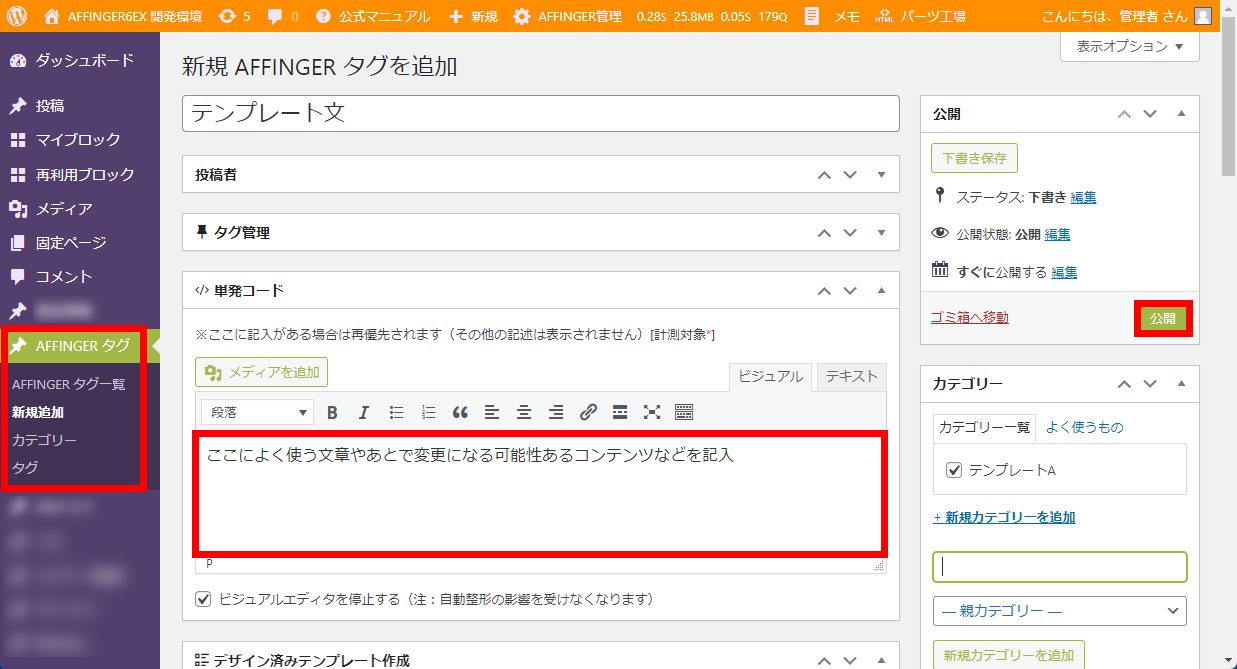Insert a bulleted list
Viewport: 1237px width, 669px height.
click(396, 412)
